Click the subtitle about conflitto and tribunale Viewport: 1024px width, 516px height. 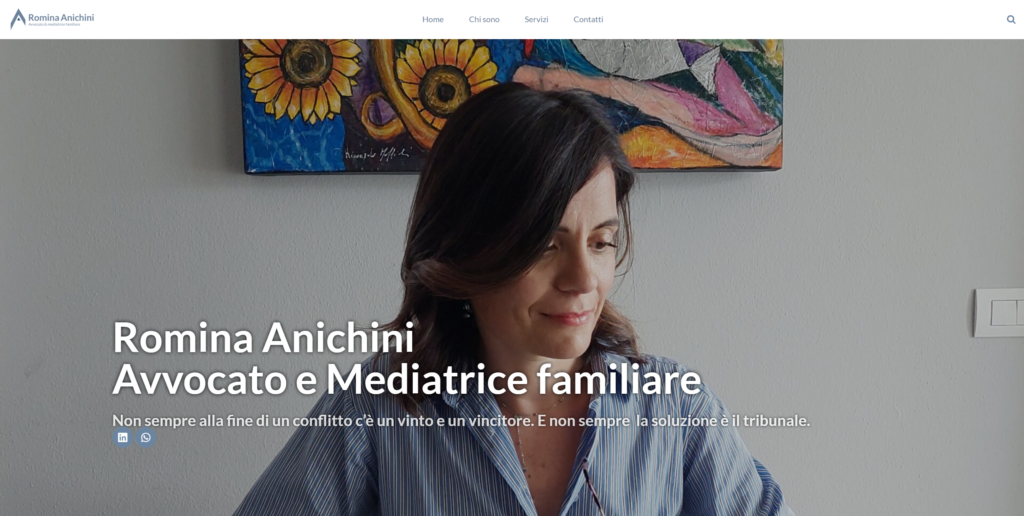click(x=461, y=421)
